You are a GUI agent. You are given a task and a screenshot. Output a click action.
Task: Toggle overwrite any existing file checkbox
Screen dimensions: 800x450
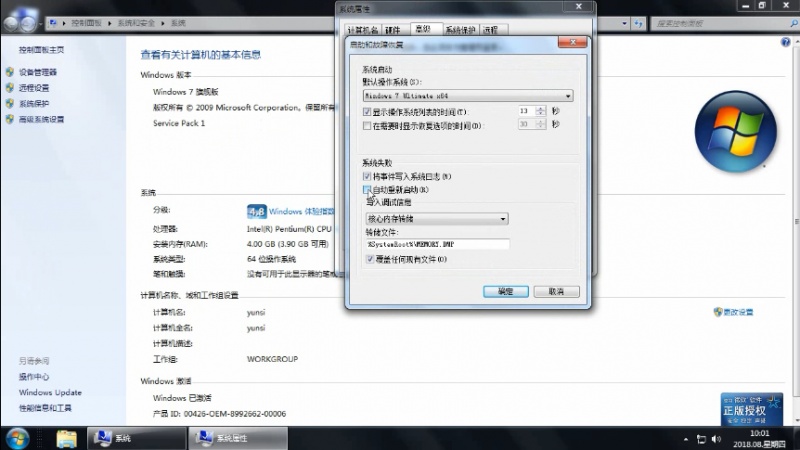click(370, 259)
